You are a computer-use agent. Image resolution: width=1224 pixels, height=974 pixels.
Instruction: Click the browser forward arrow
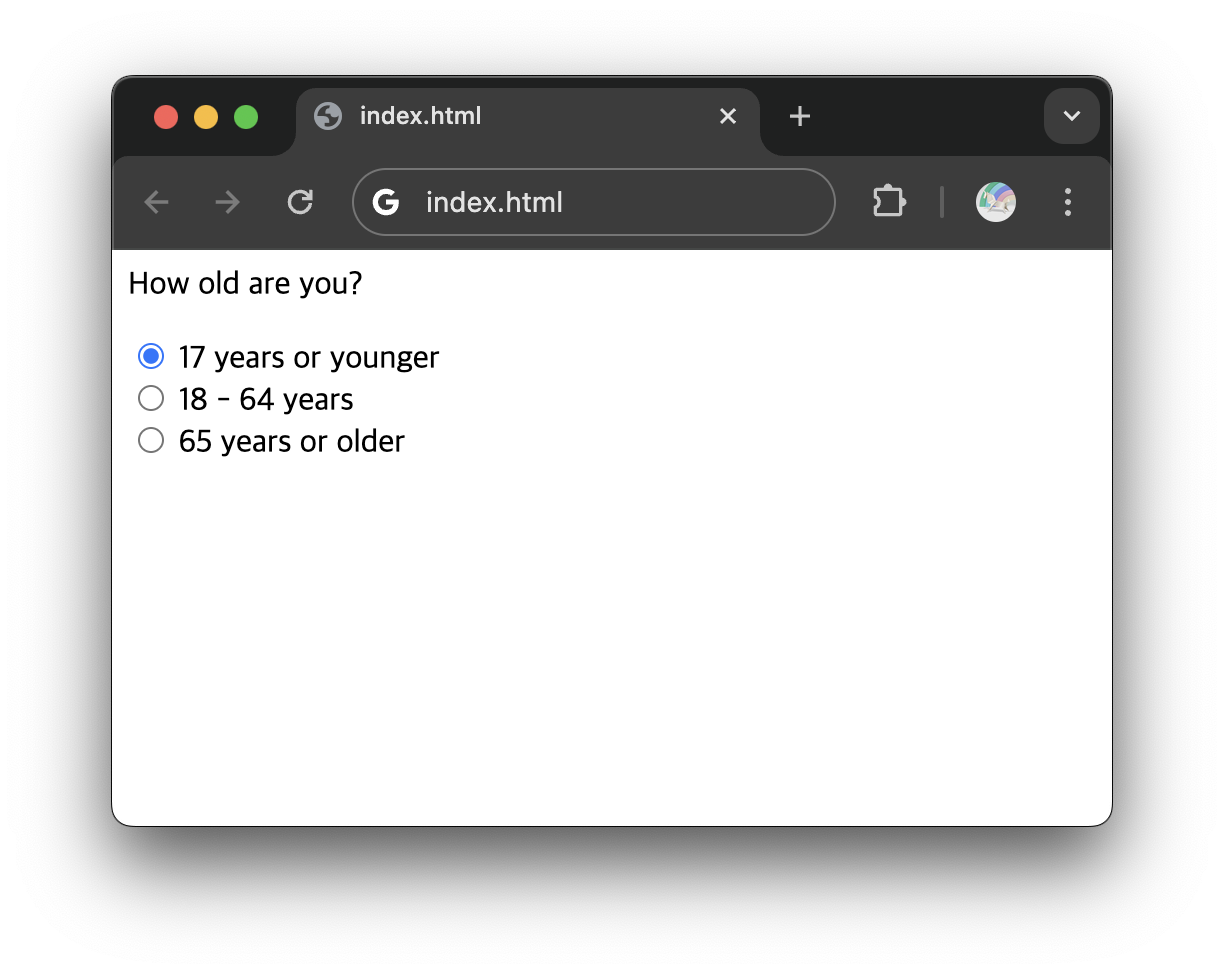(228, 203)
